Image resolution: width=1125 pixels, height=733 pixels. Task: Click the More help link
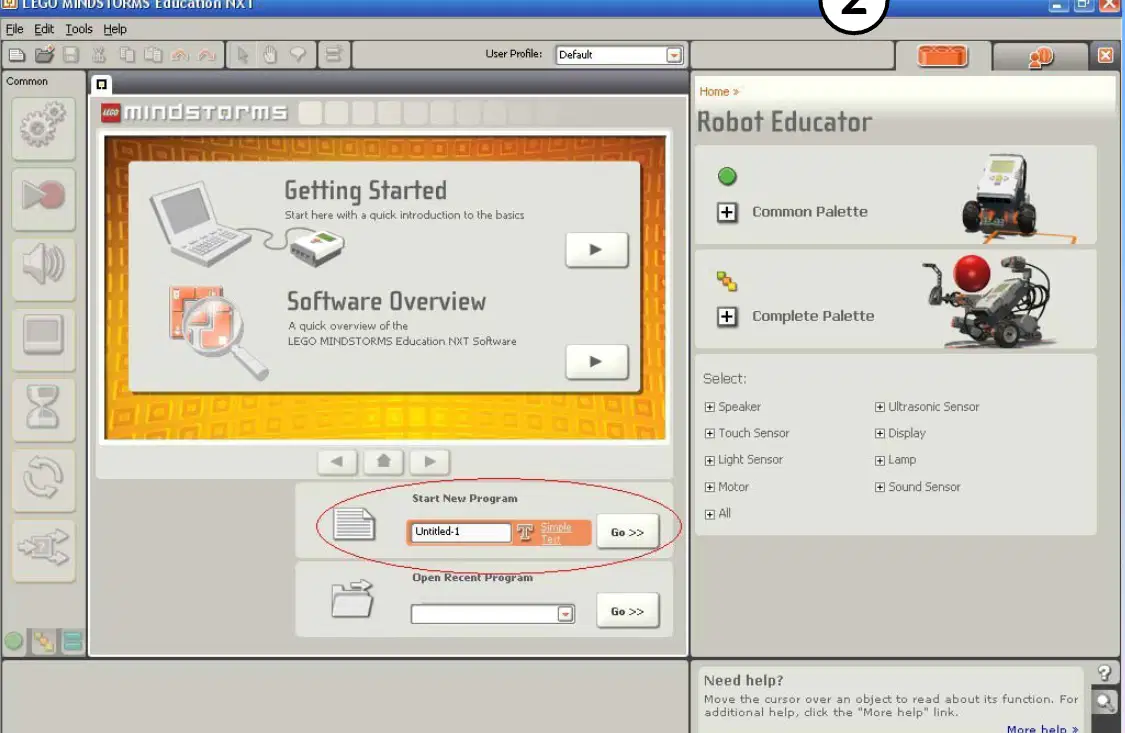click(x=1042, y=728)
